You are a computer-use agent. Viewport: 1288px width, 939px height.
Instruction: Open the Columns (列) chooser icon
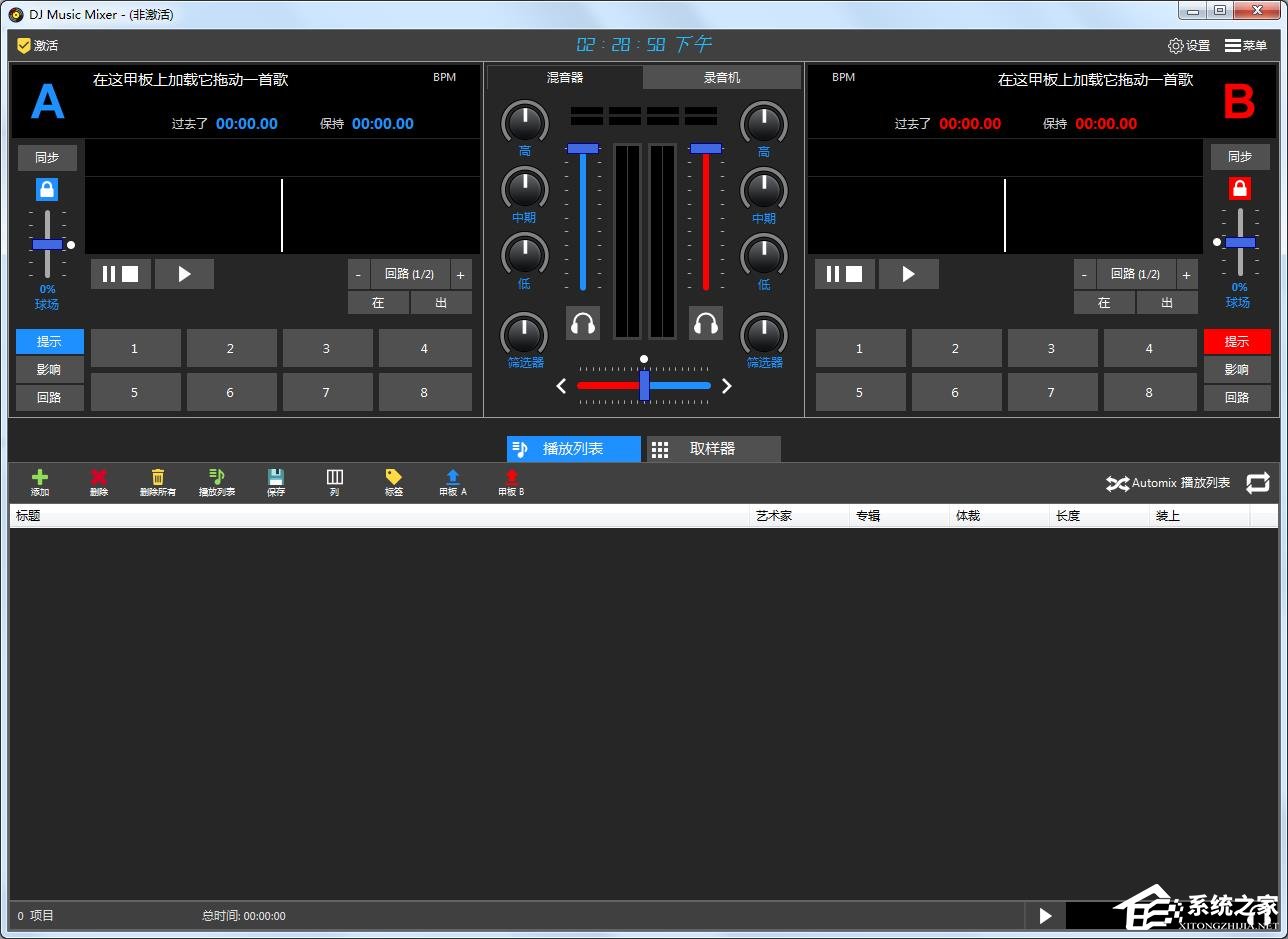335,479
